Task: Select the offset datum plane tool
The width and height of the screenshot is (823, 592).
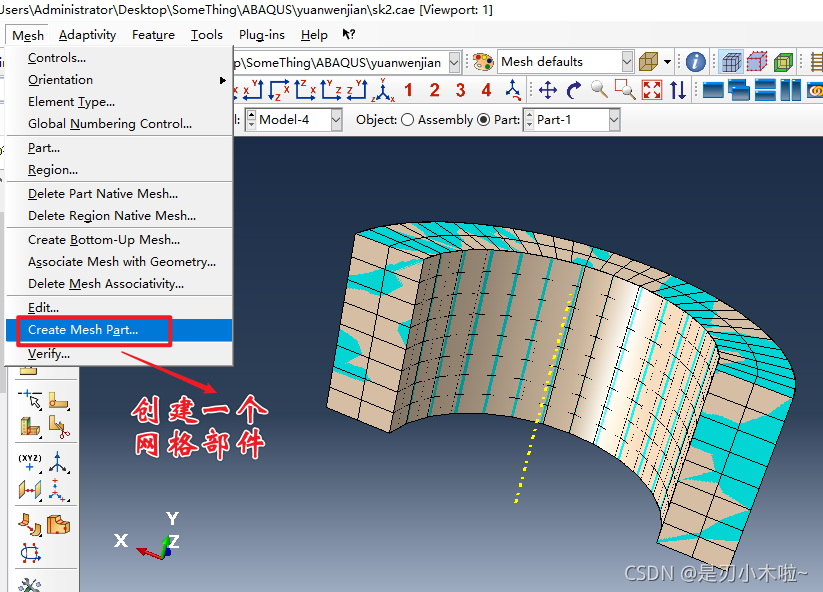Action: tap(30, 490)
